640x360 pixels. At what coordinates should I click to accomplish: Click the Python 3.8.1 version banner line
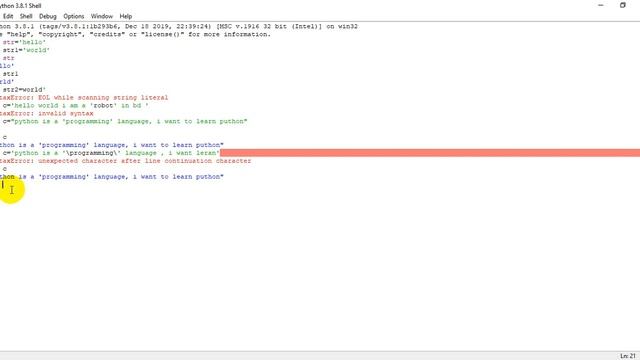179,27
